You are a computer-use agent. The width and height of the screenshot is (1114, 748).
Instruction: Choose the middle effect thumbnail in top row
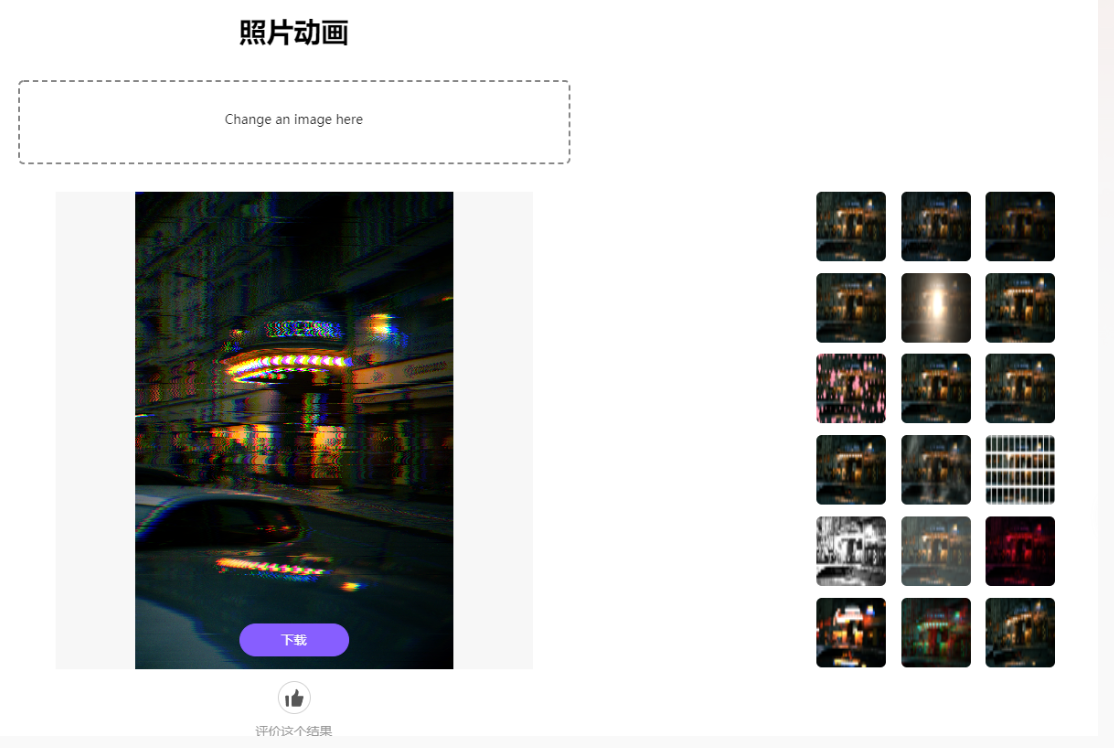[935, 226]
